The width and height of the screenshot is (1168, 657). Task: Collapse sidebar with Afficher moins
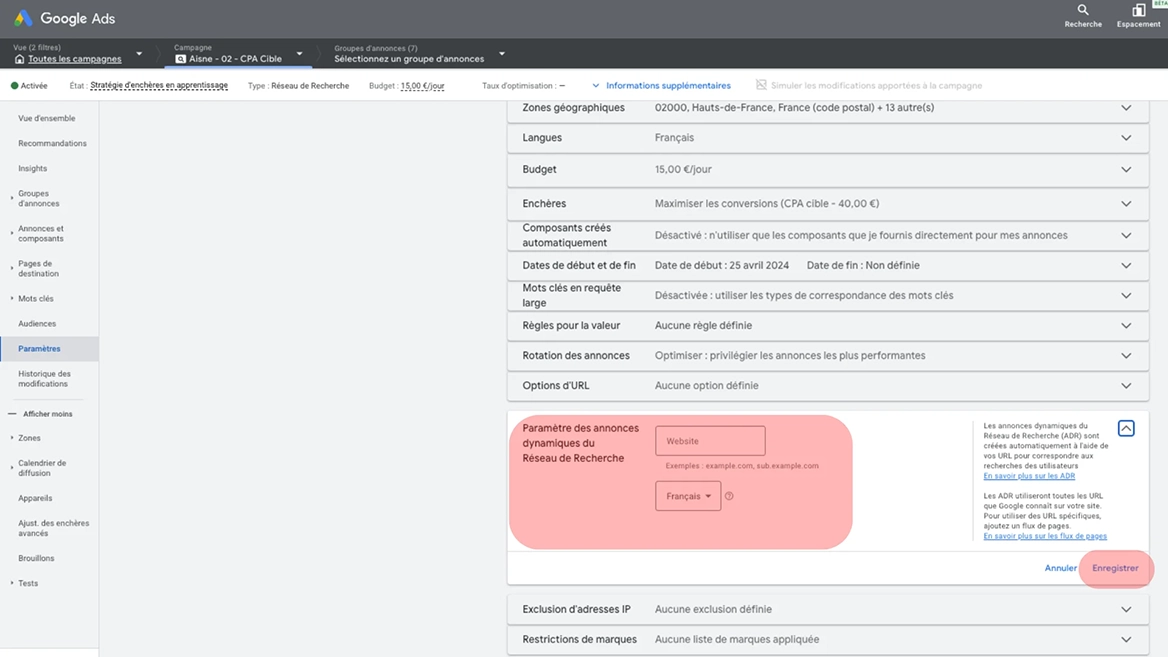(41, 414)
